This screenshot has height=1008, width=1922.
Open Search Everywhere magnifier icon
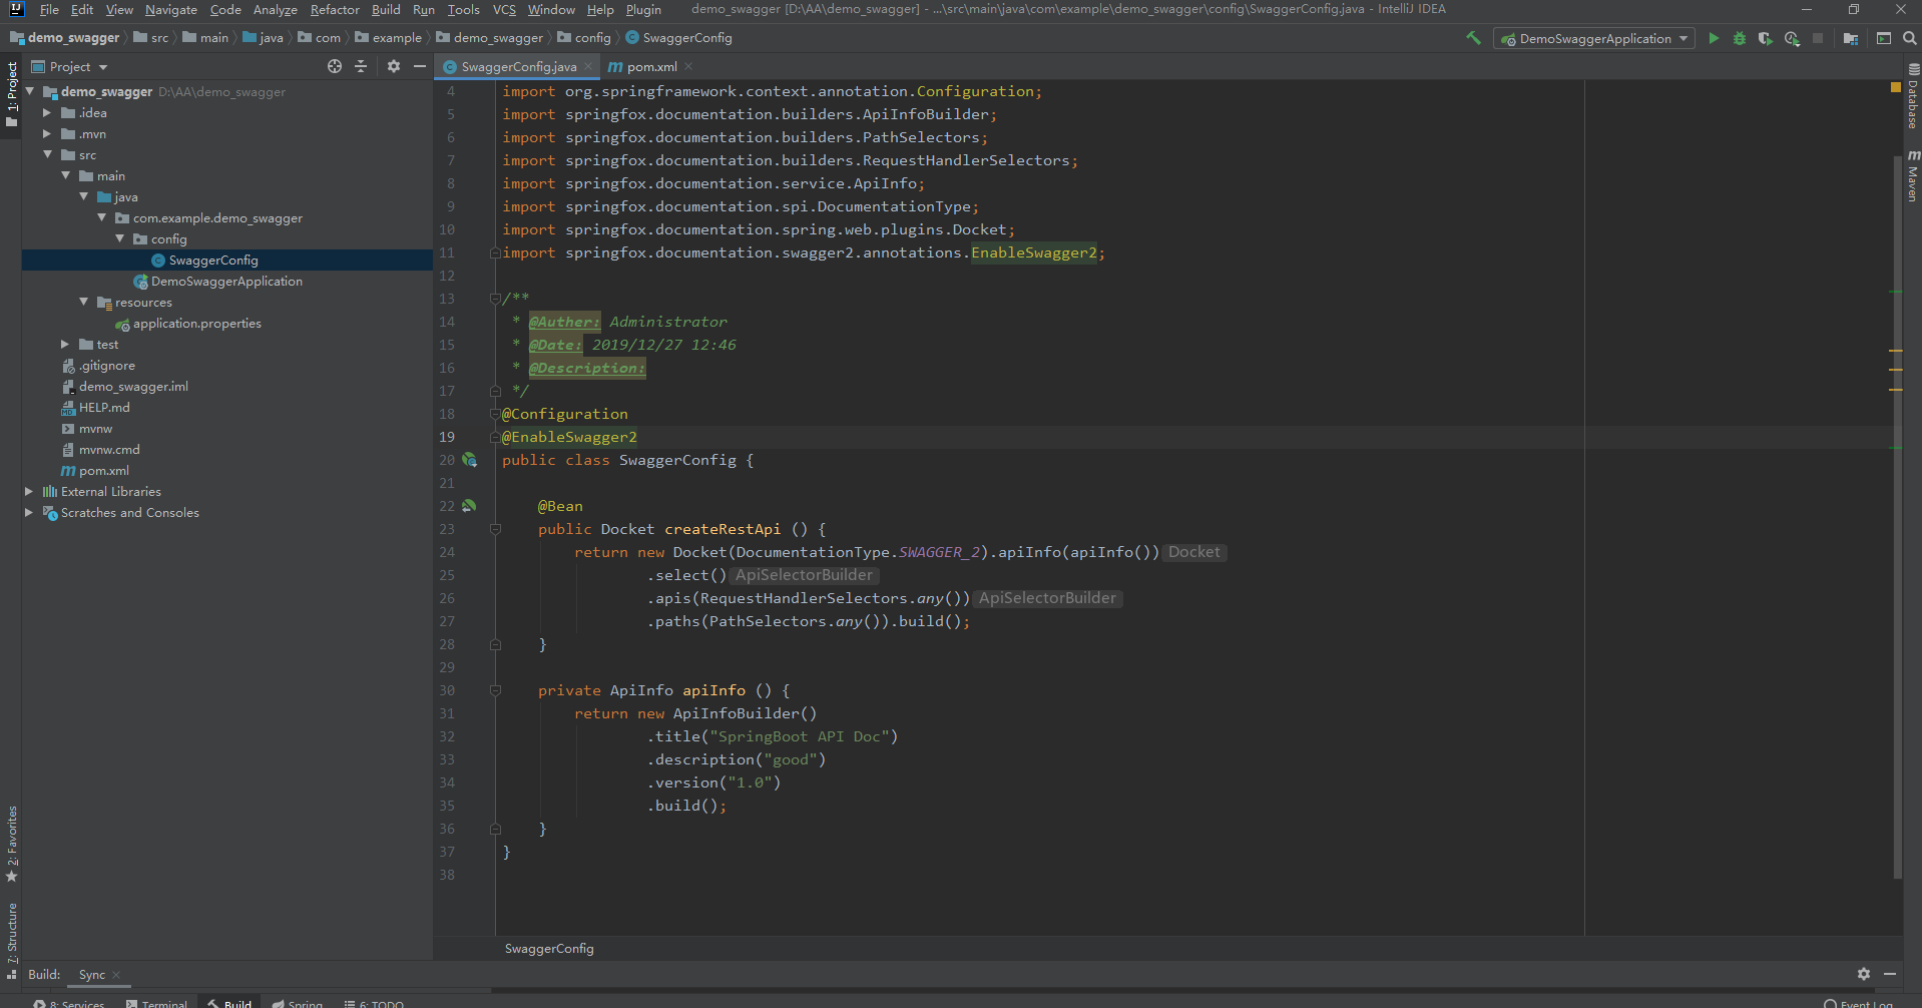pos(1909,38)
